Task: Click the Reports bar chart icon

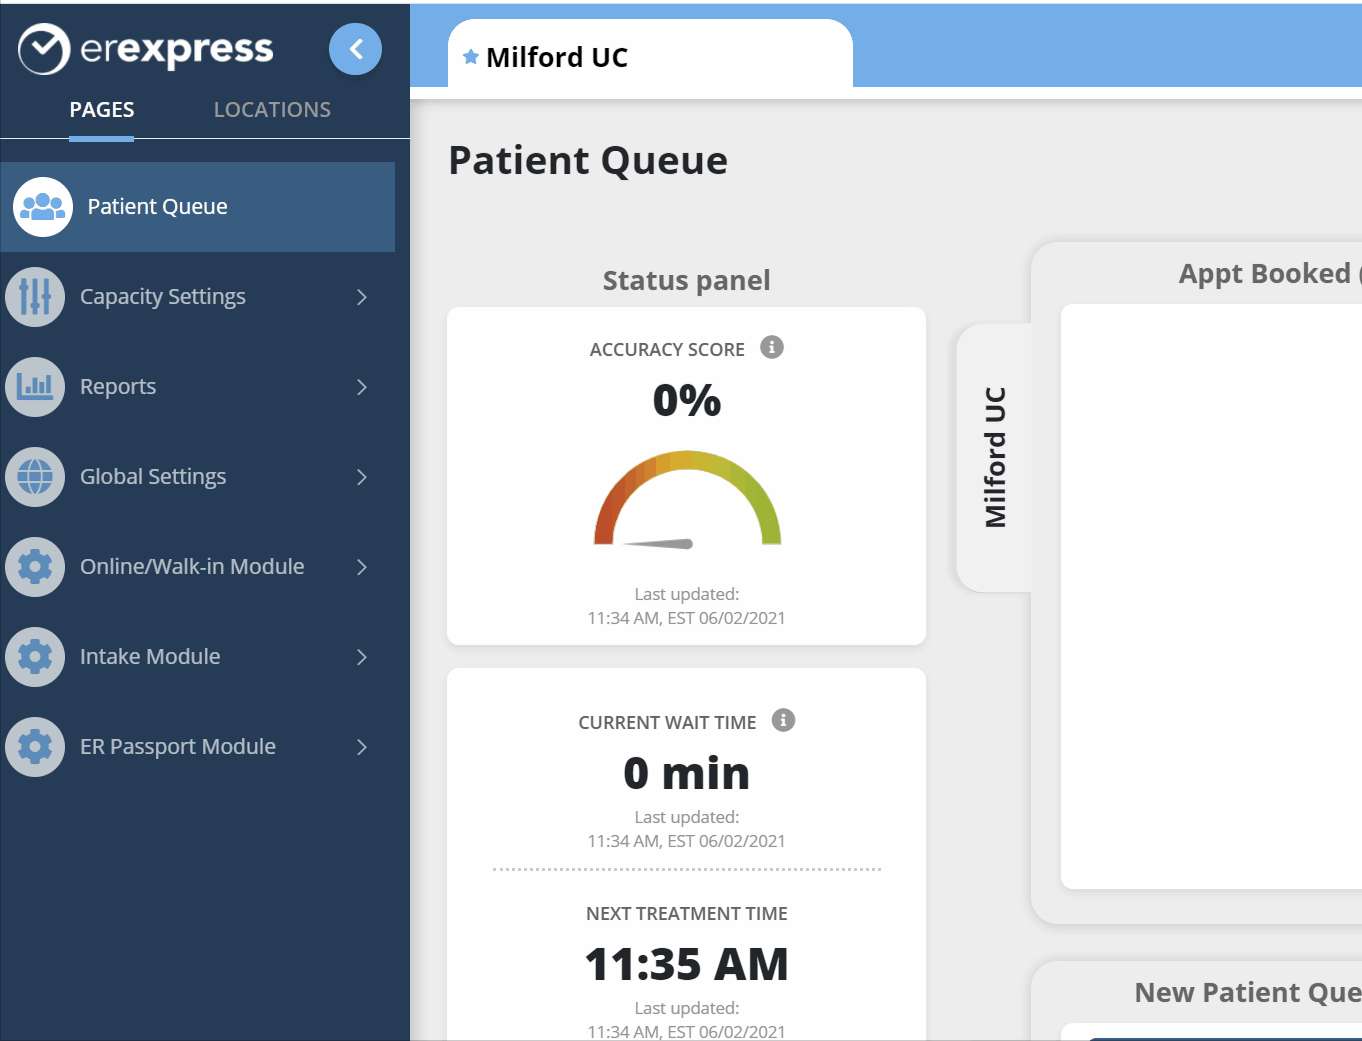Action: tap(35, 387)
